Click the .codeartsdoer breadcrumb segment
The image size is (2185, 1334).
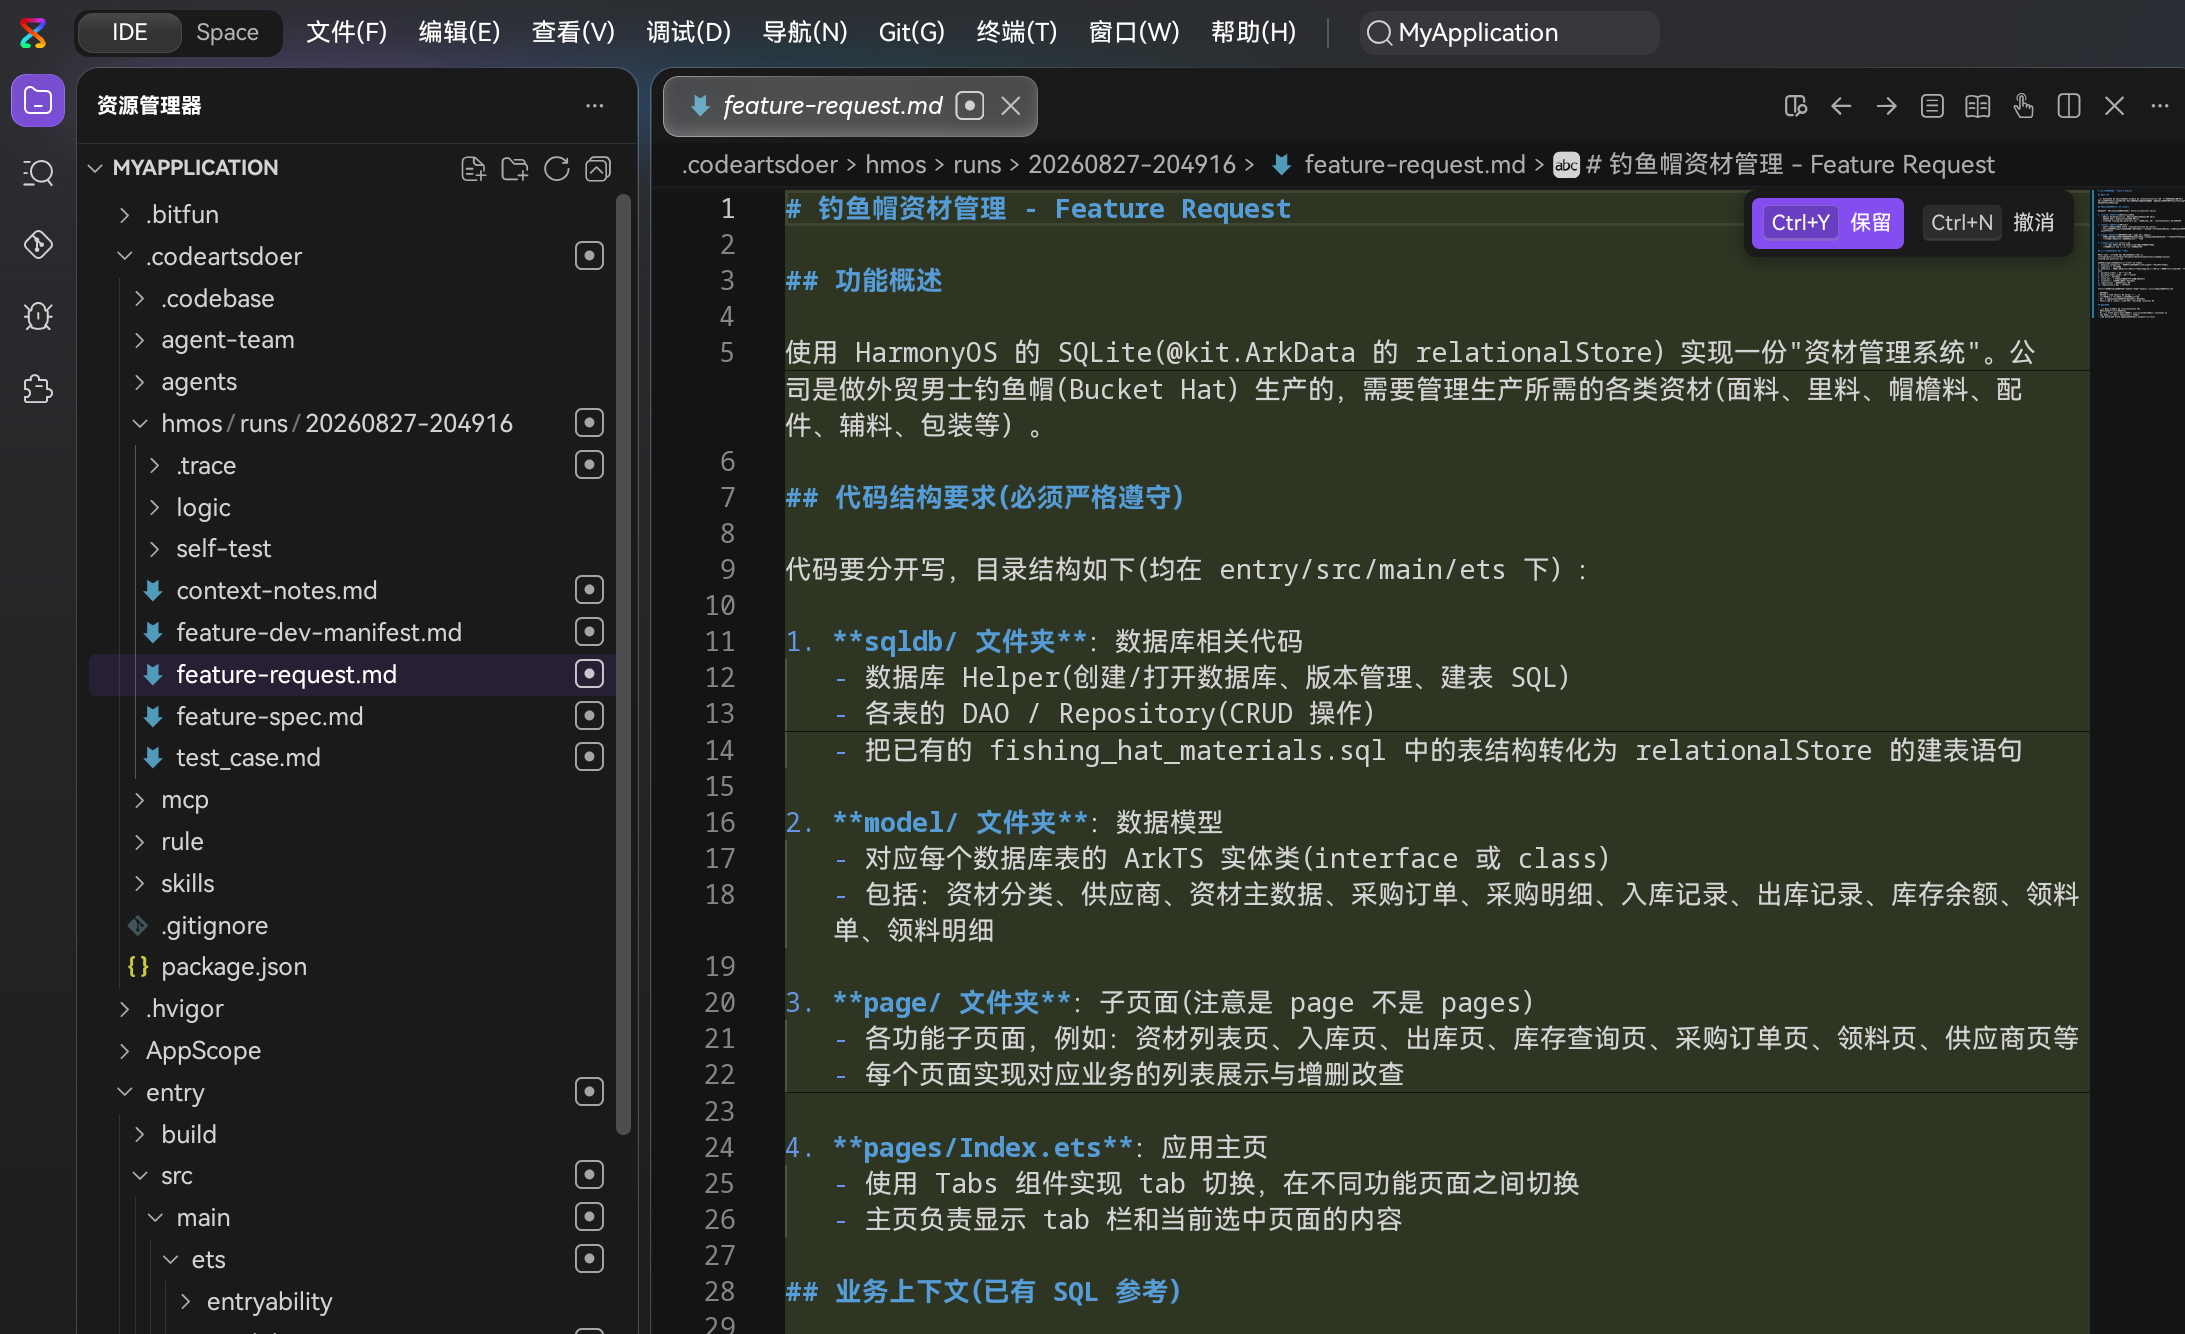tap(760, 165)
